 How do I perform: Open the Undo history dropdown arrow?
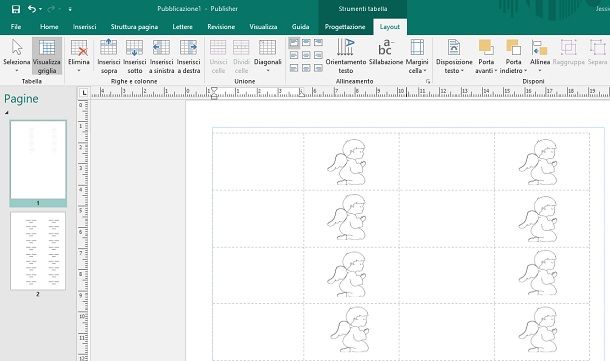pyautogui.click(x=40, y=9)
